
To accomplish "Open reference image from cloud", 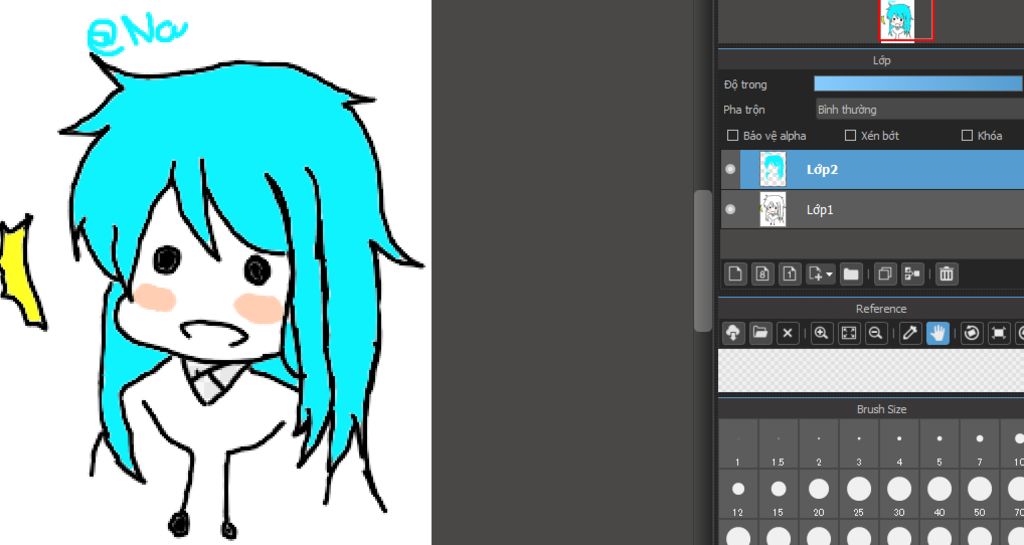I will 733,334.
